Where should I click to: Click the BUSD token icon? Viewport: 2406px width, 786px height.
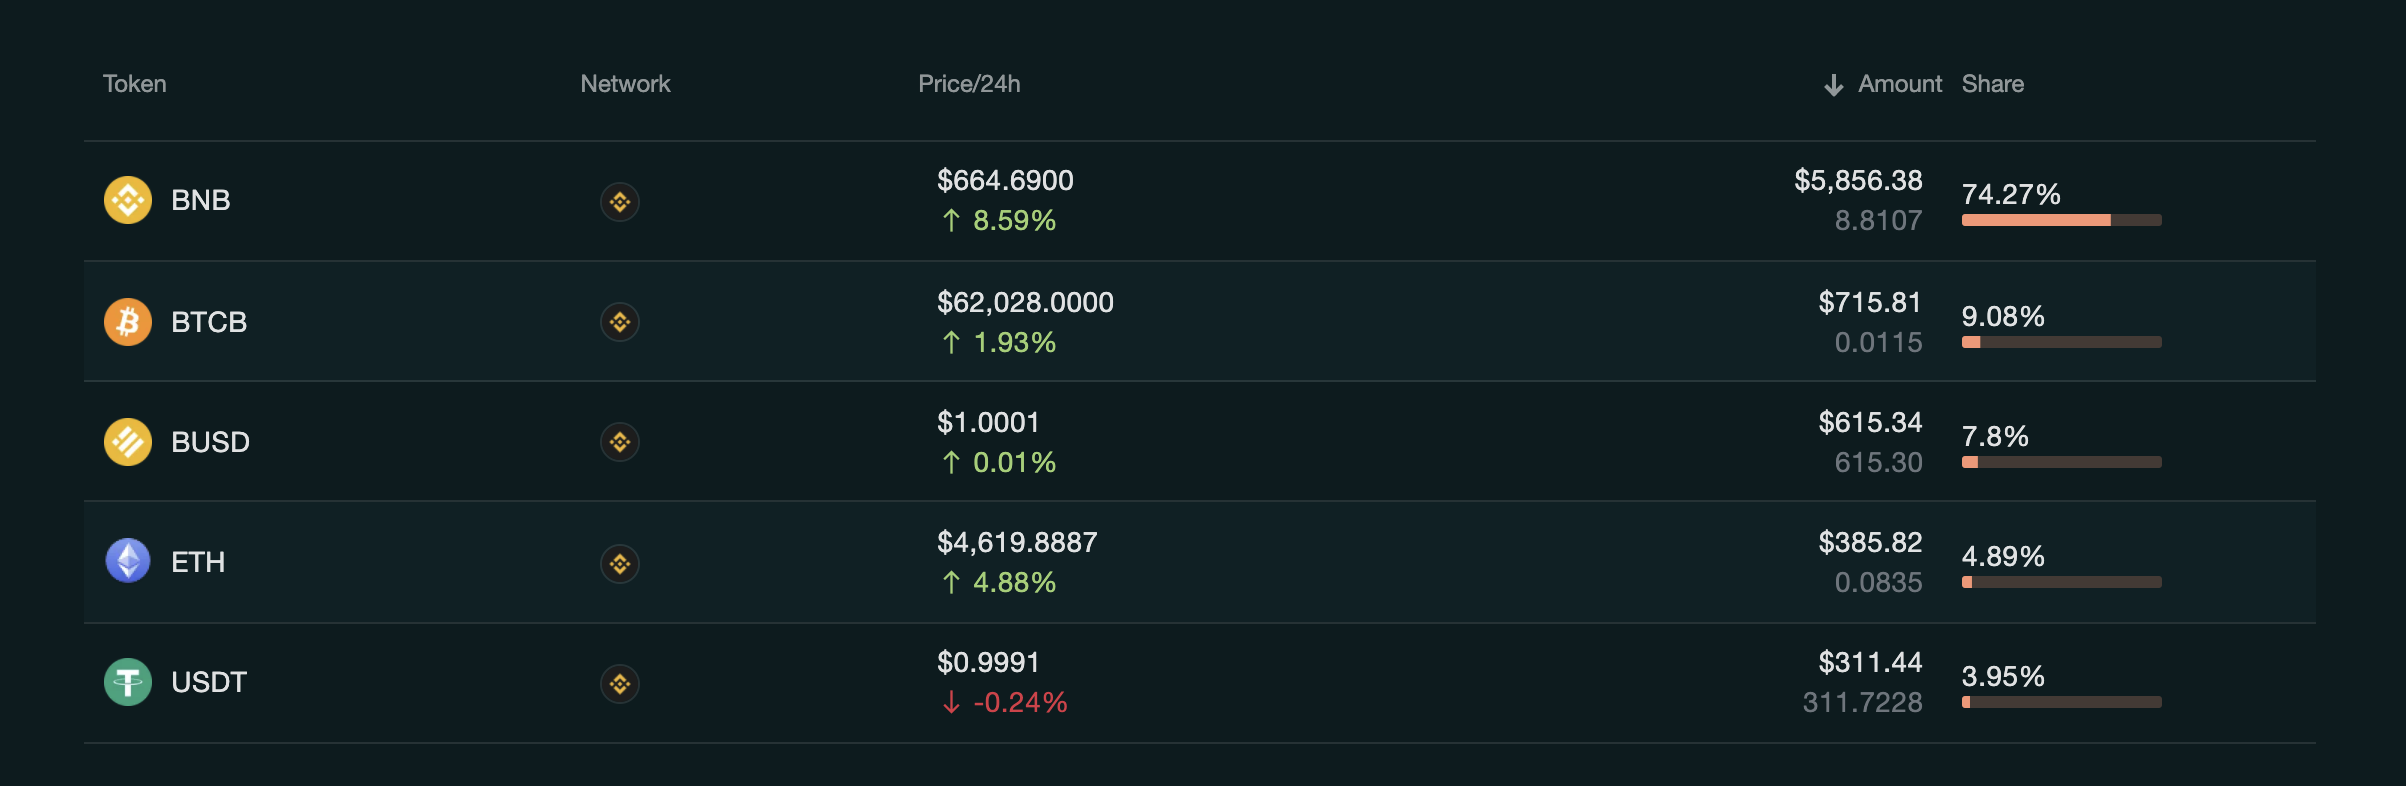(128, 442)
